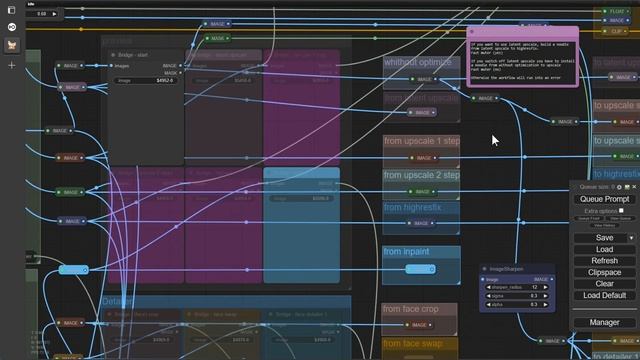Click the green MASK reroute node at top
This screenshot has width=640, height=360.
pyautogui.click(x=217, y=38)
